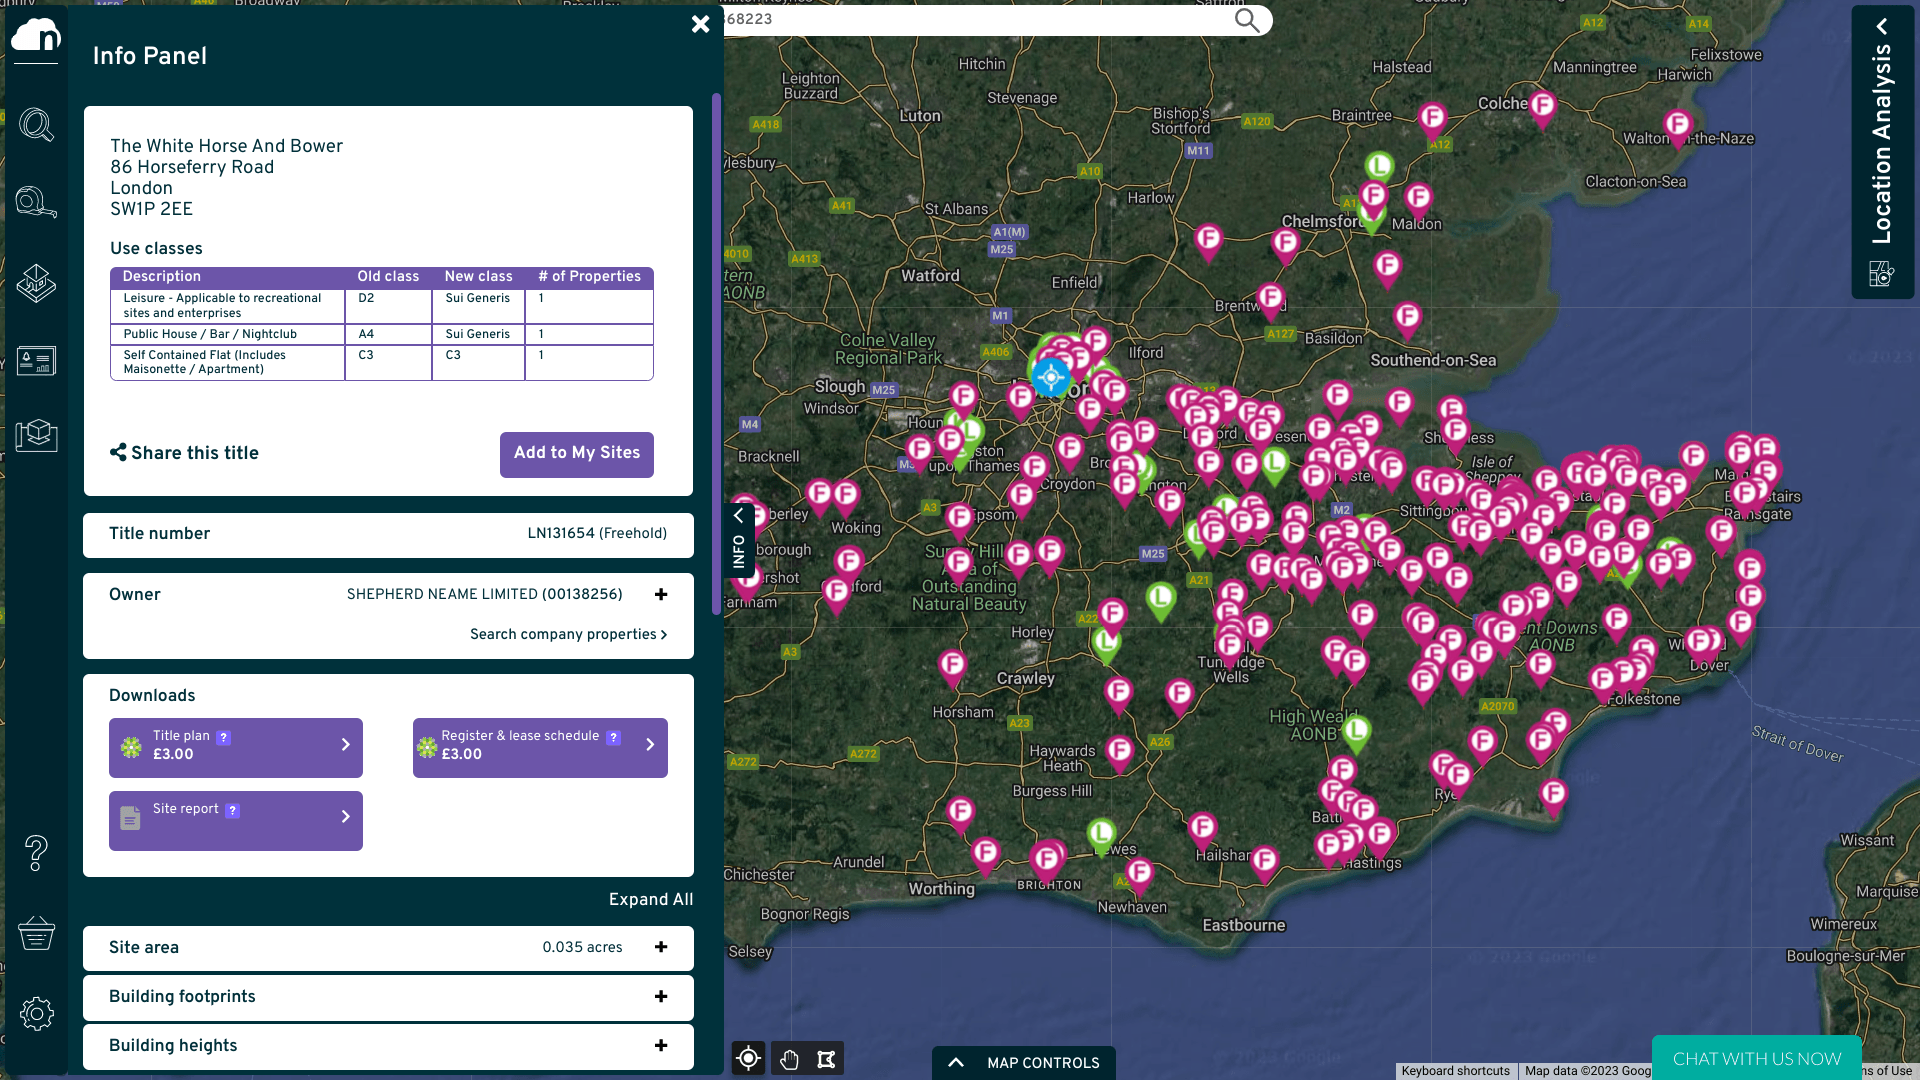Image resolution: width=1920 pixels, height=1080 pixels.
Task: Select the planning data icon in the sidebar
Action: [x=36, y=361]
